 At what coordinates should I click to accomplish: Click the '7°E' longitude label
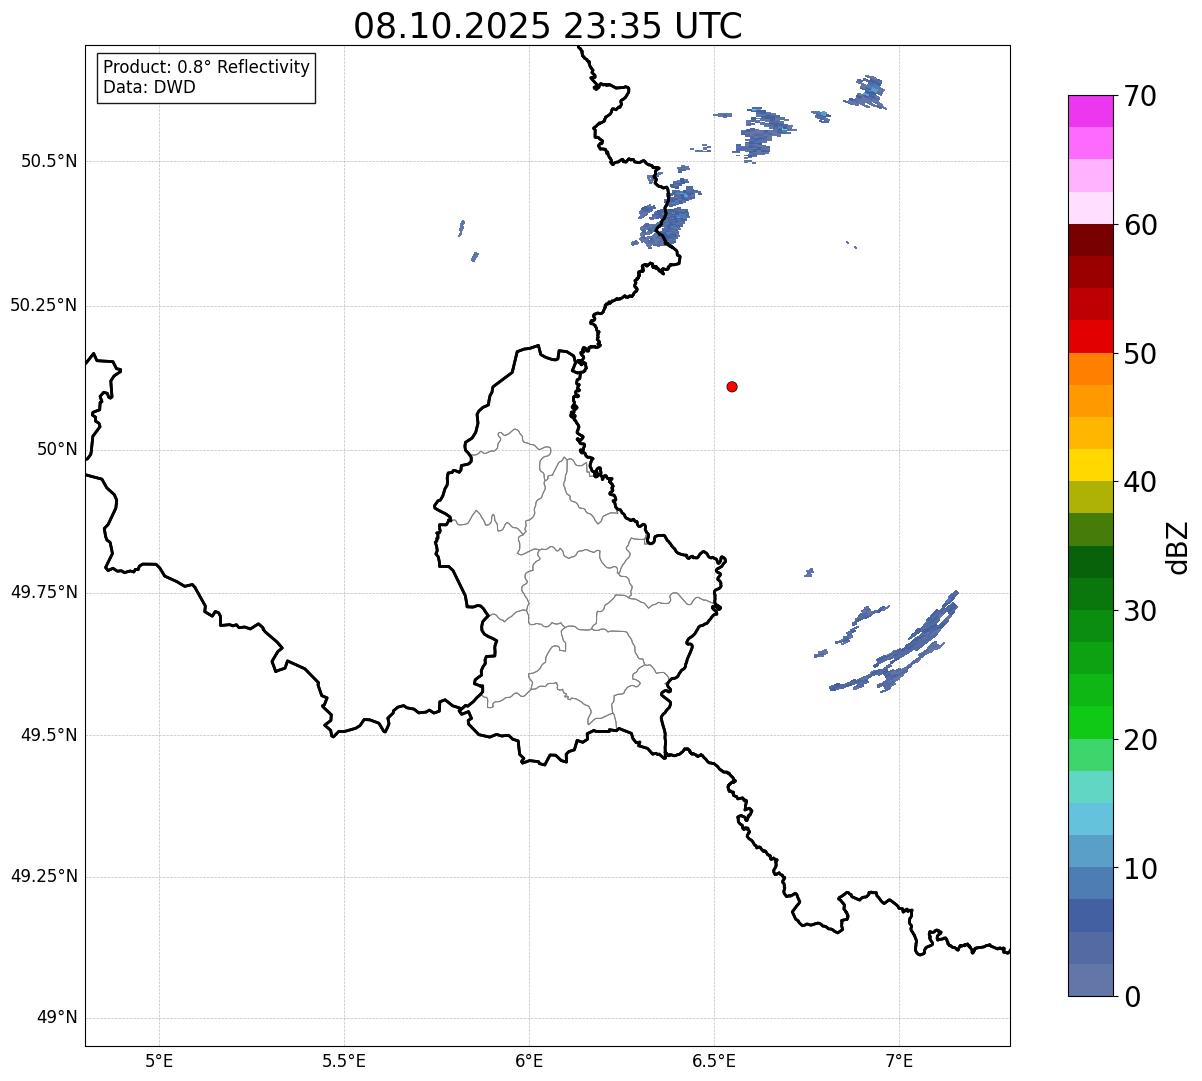899,1060
